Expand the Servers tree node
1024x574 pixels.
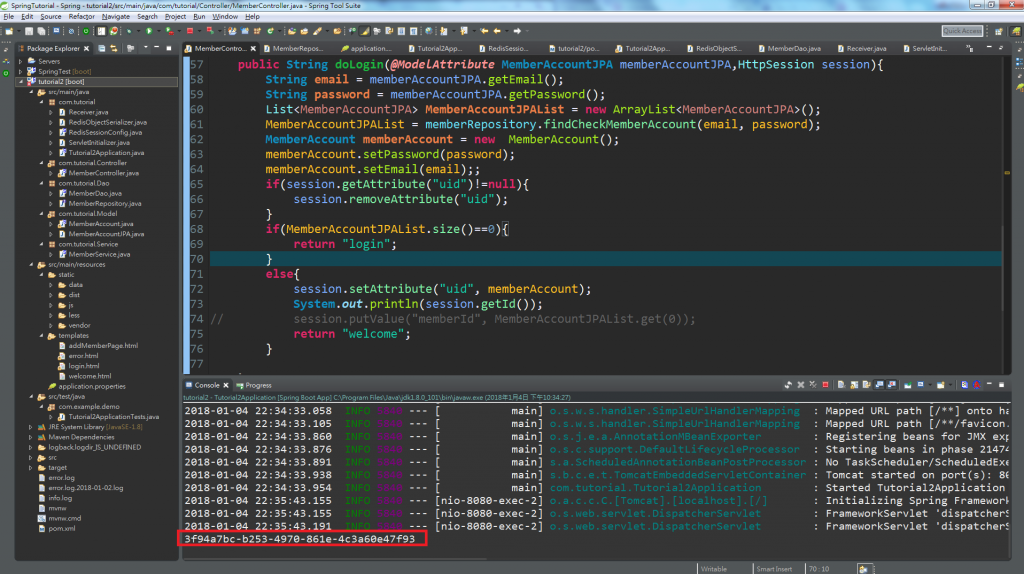click(x=21, y=61)
